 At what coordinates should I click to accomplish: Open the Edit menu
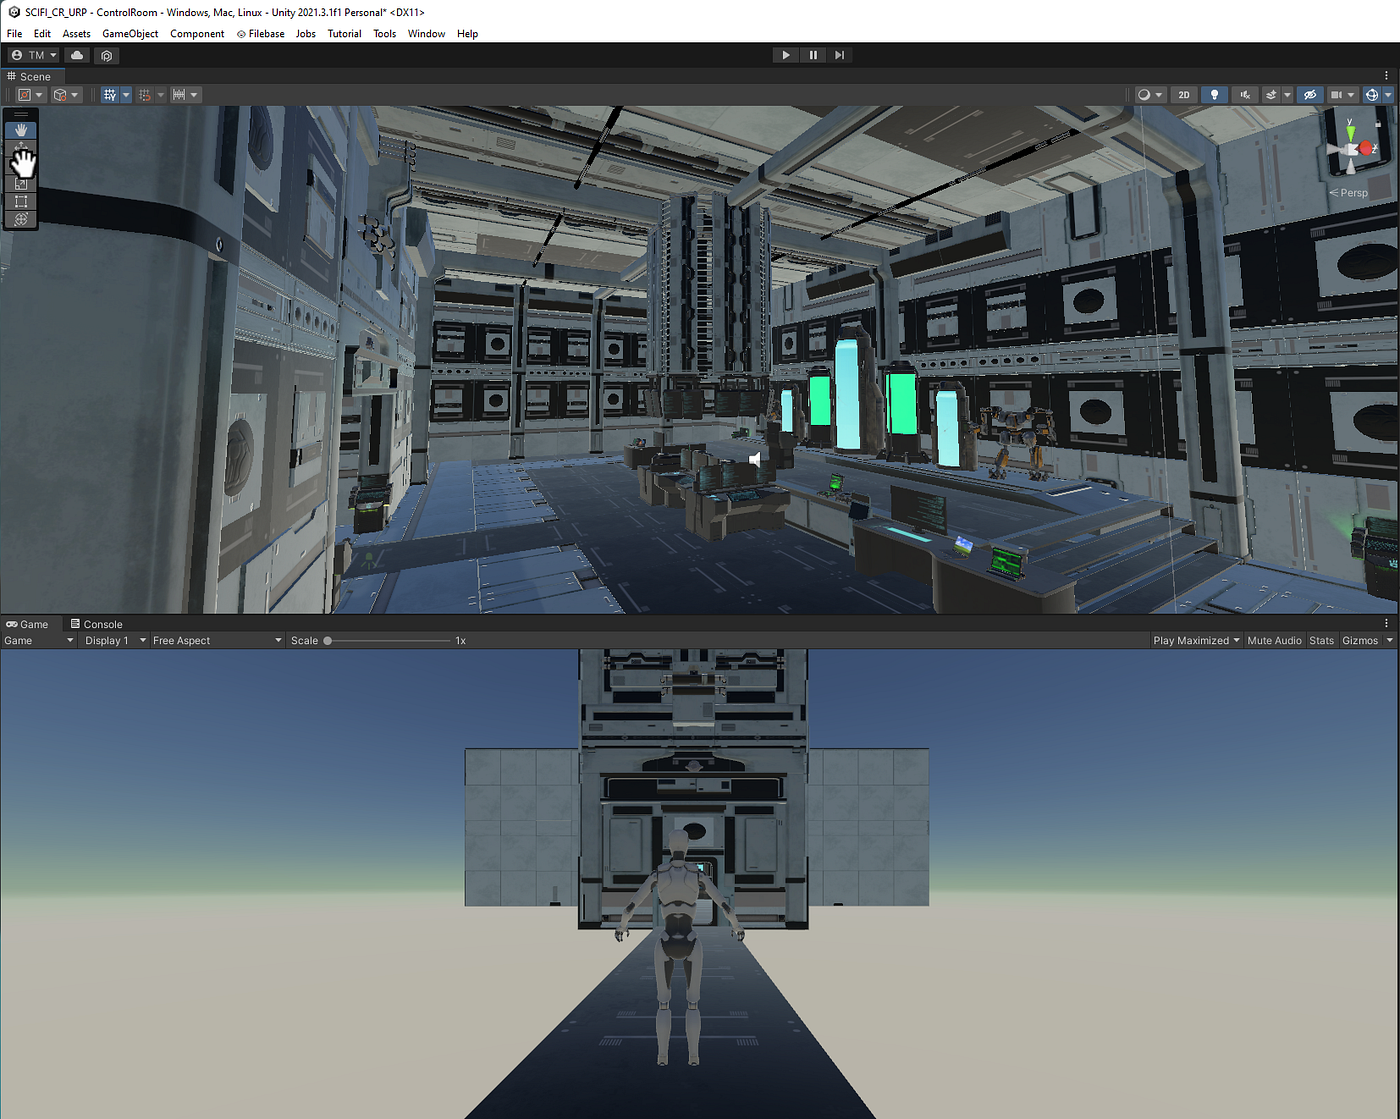point(42,33)
